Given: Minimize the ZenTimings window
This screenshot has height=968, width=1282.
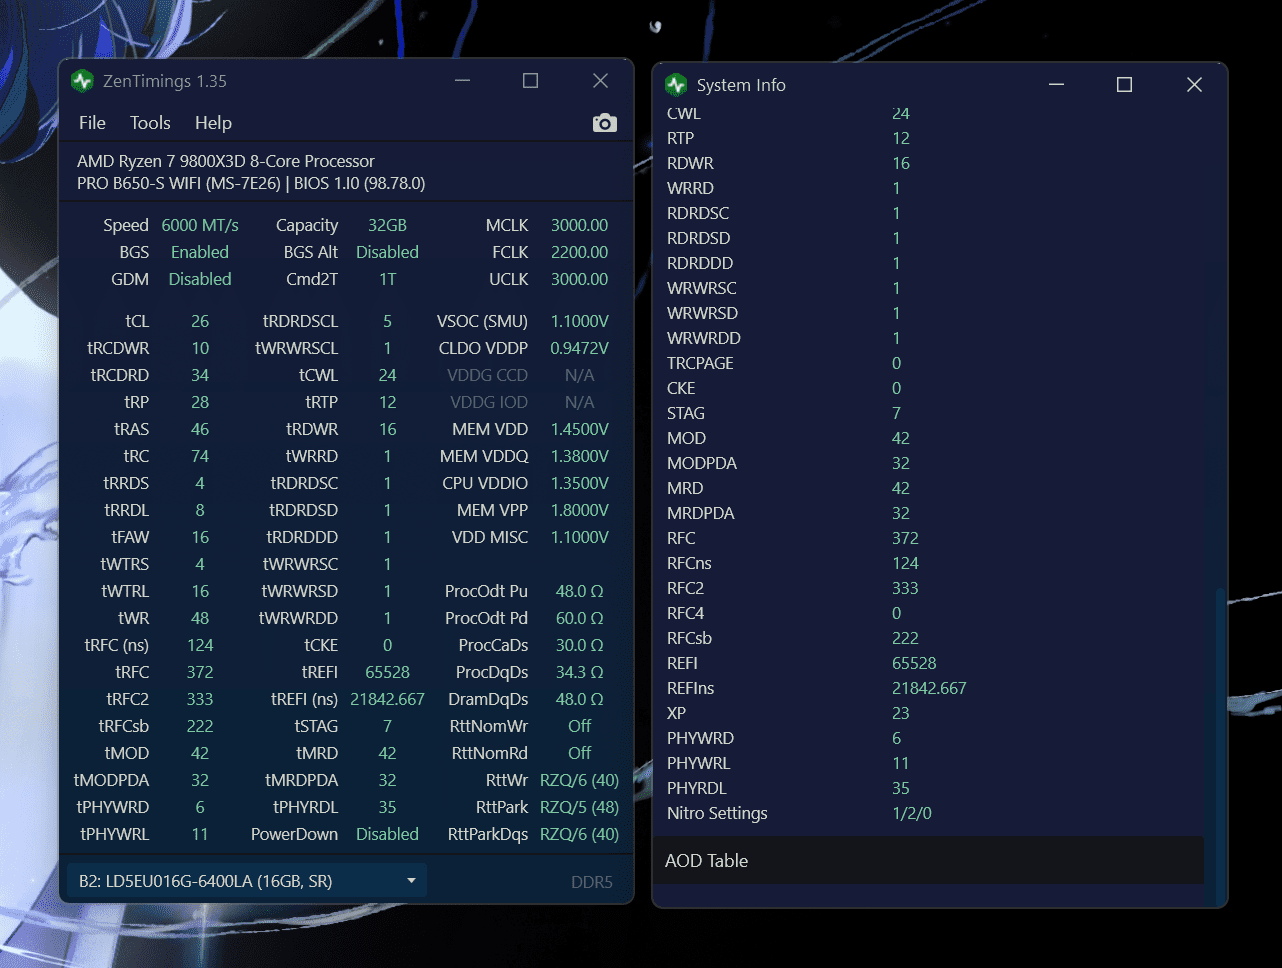Looking at the screenshot, I should tap(462, 81).
